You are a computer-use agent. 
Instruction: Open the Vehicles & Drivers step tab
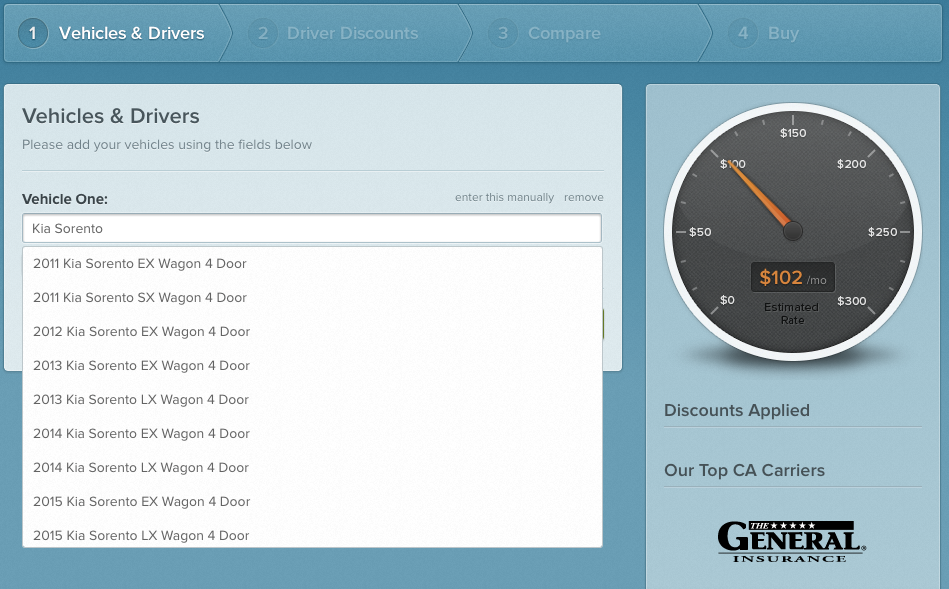tap(131, 33)
